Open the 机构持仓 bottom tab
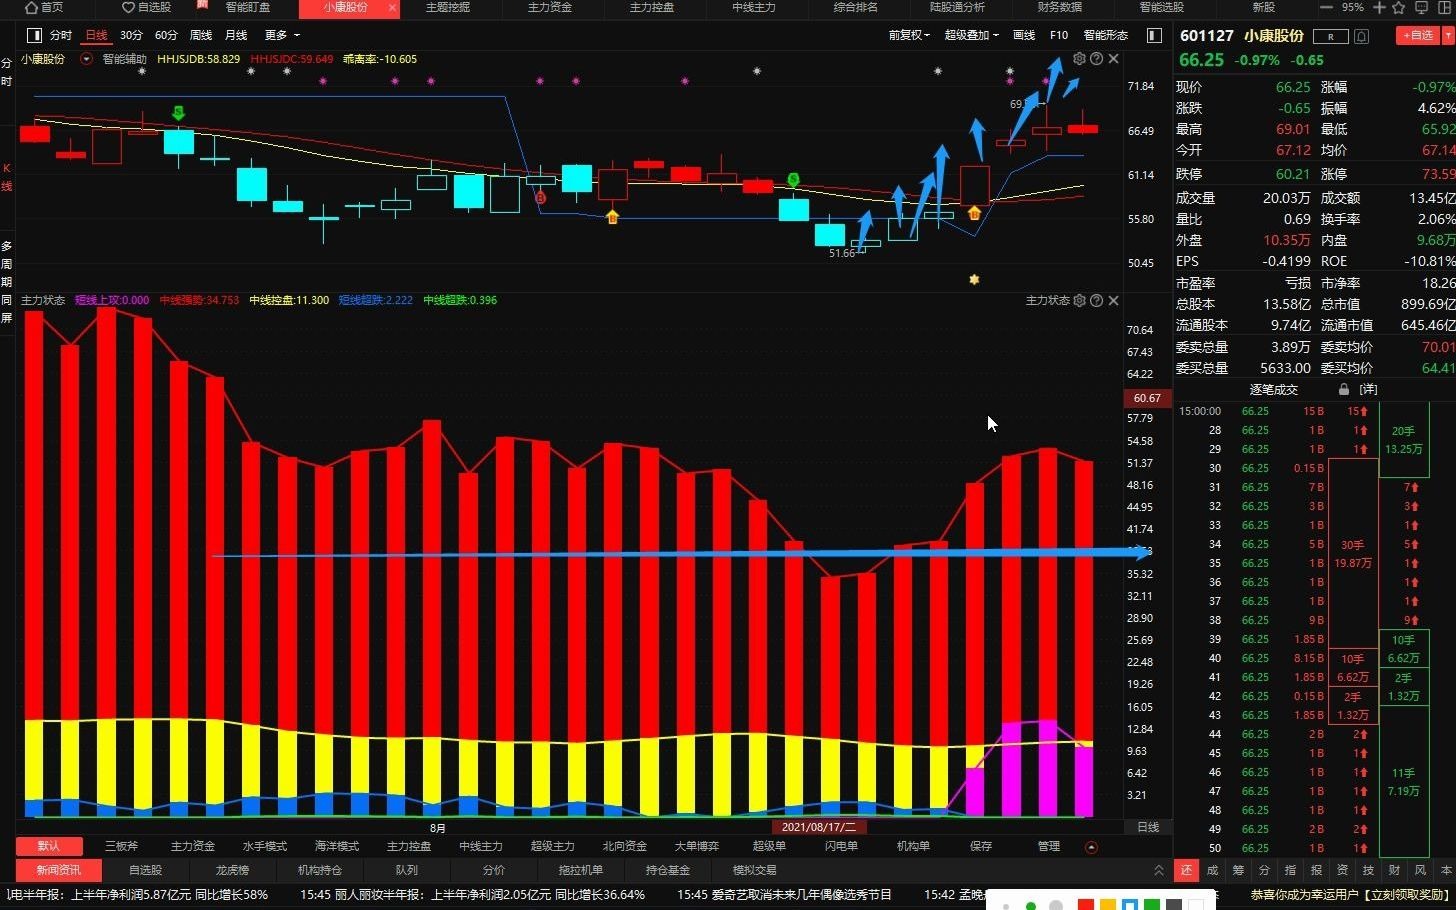The height and width of the screenshot is (910, 1456). [320, 870]
